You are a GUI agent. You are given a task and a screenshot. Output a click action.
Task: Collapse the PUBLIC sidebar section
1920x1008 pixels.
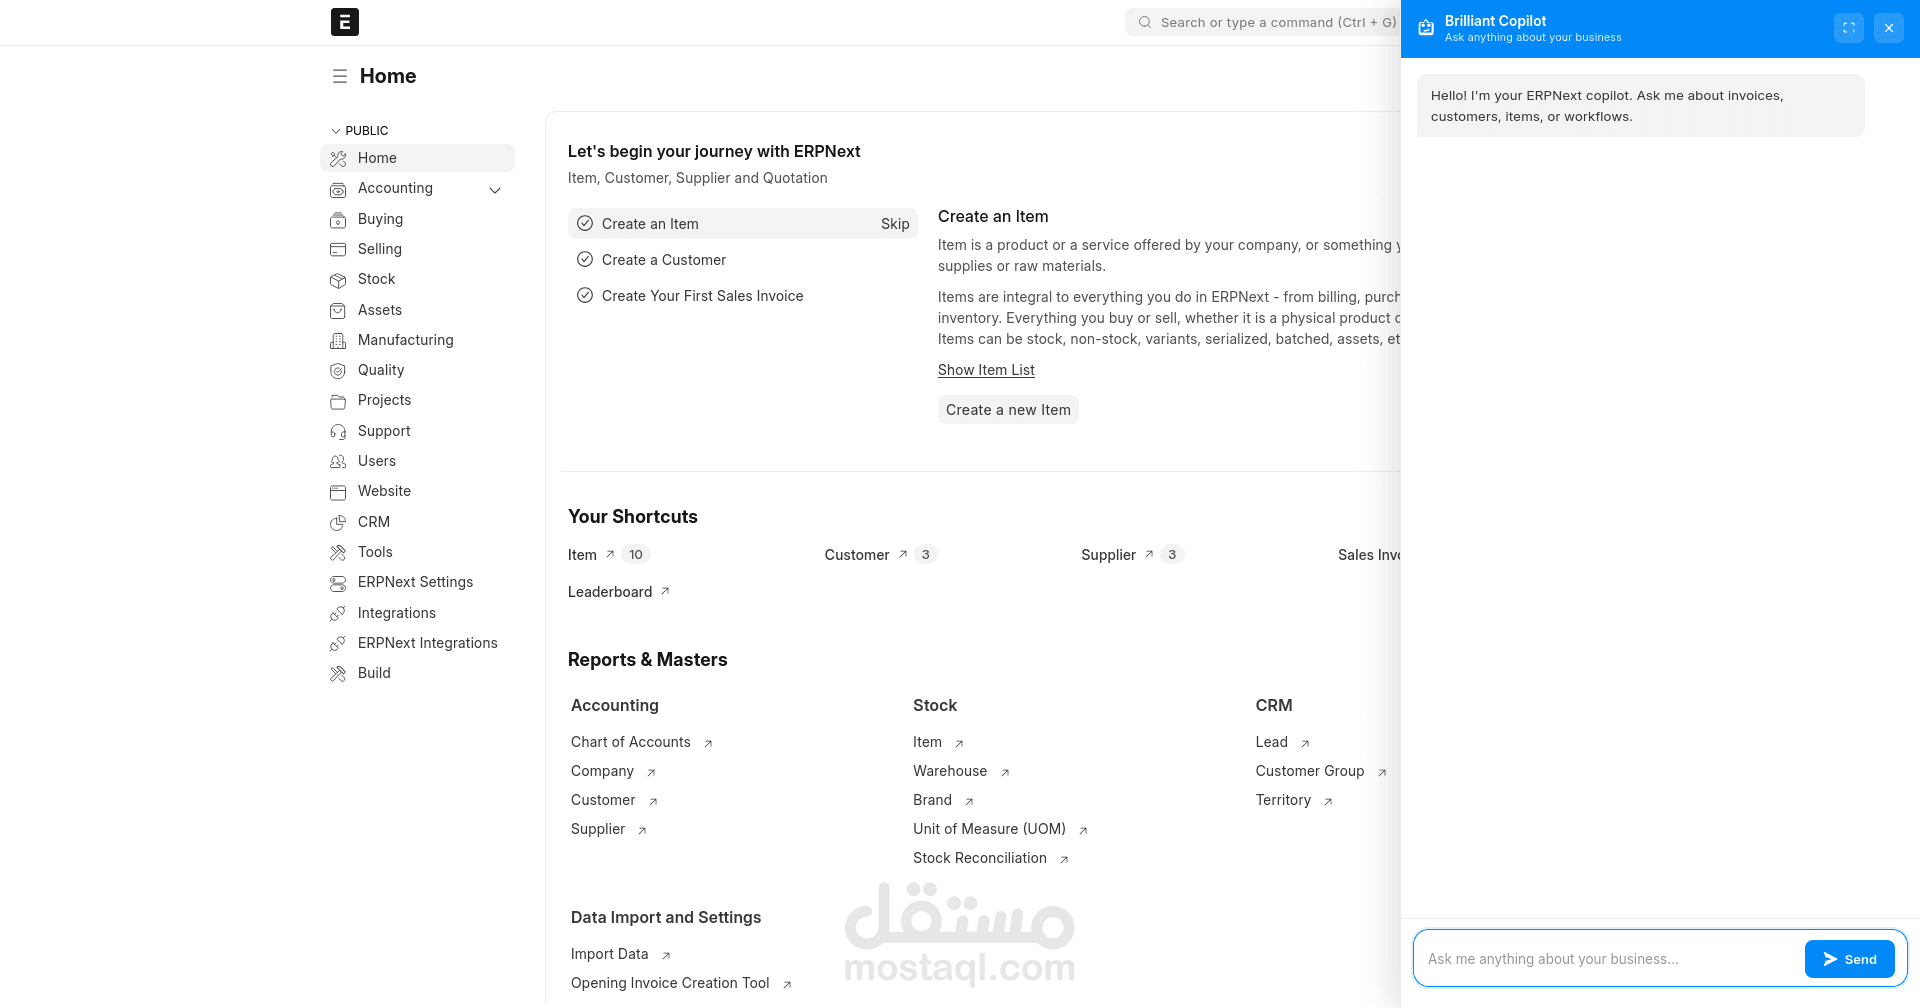coord(360,131)
